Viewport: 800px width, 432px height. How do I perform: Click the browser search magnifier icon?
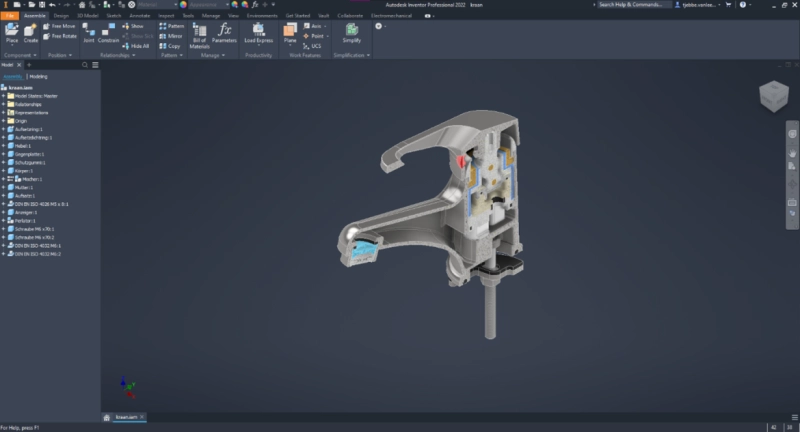tap(85, 65)
